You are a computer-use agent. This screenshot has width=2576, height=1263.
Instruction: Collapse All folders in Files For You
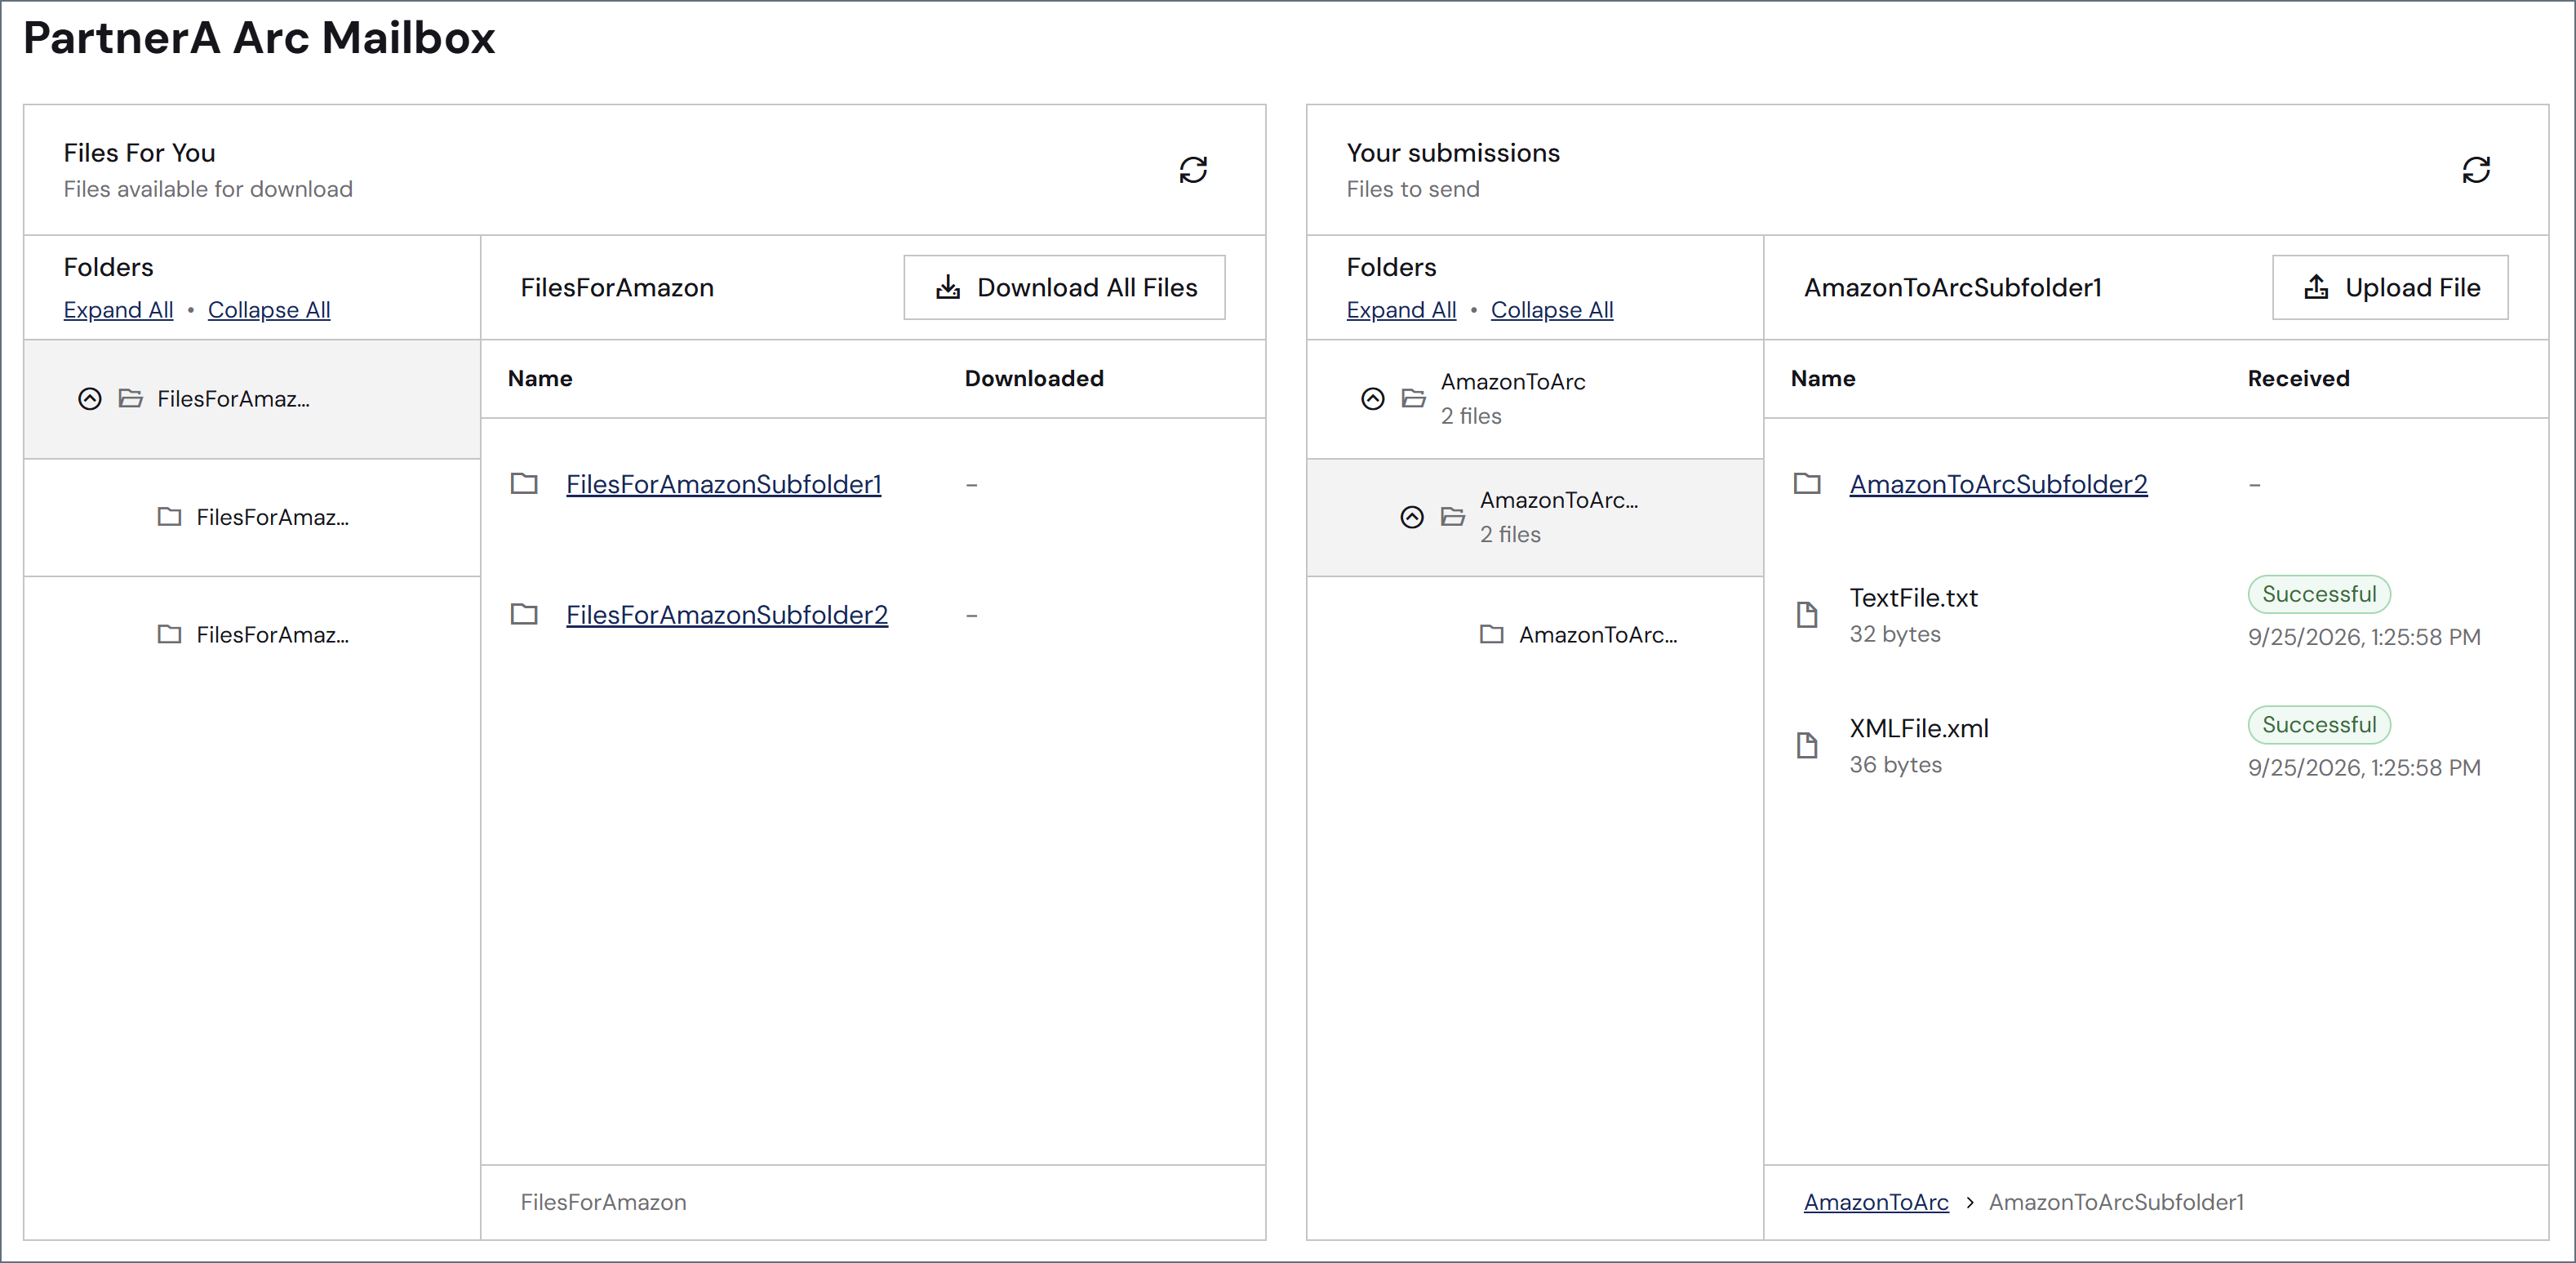pyautogui.click(x=269, y=310)
